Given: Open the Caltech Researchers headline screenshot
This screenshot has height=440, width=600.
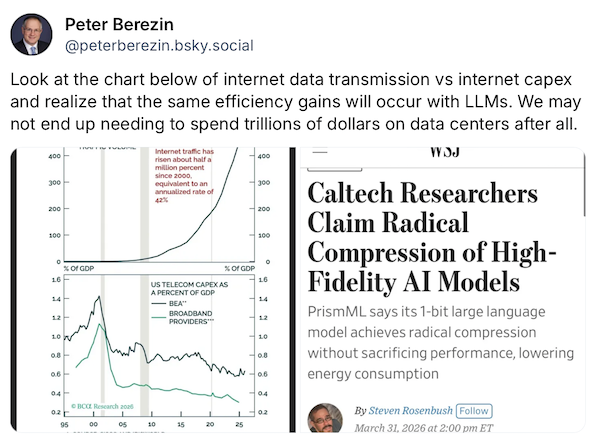Looking at the screenshot, I should point(442,290).
